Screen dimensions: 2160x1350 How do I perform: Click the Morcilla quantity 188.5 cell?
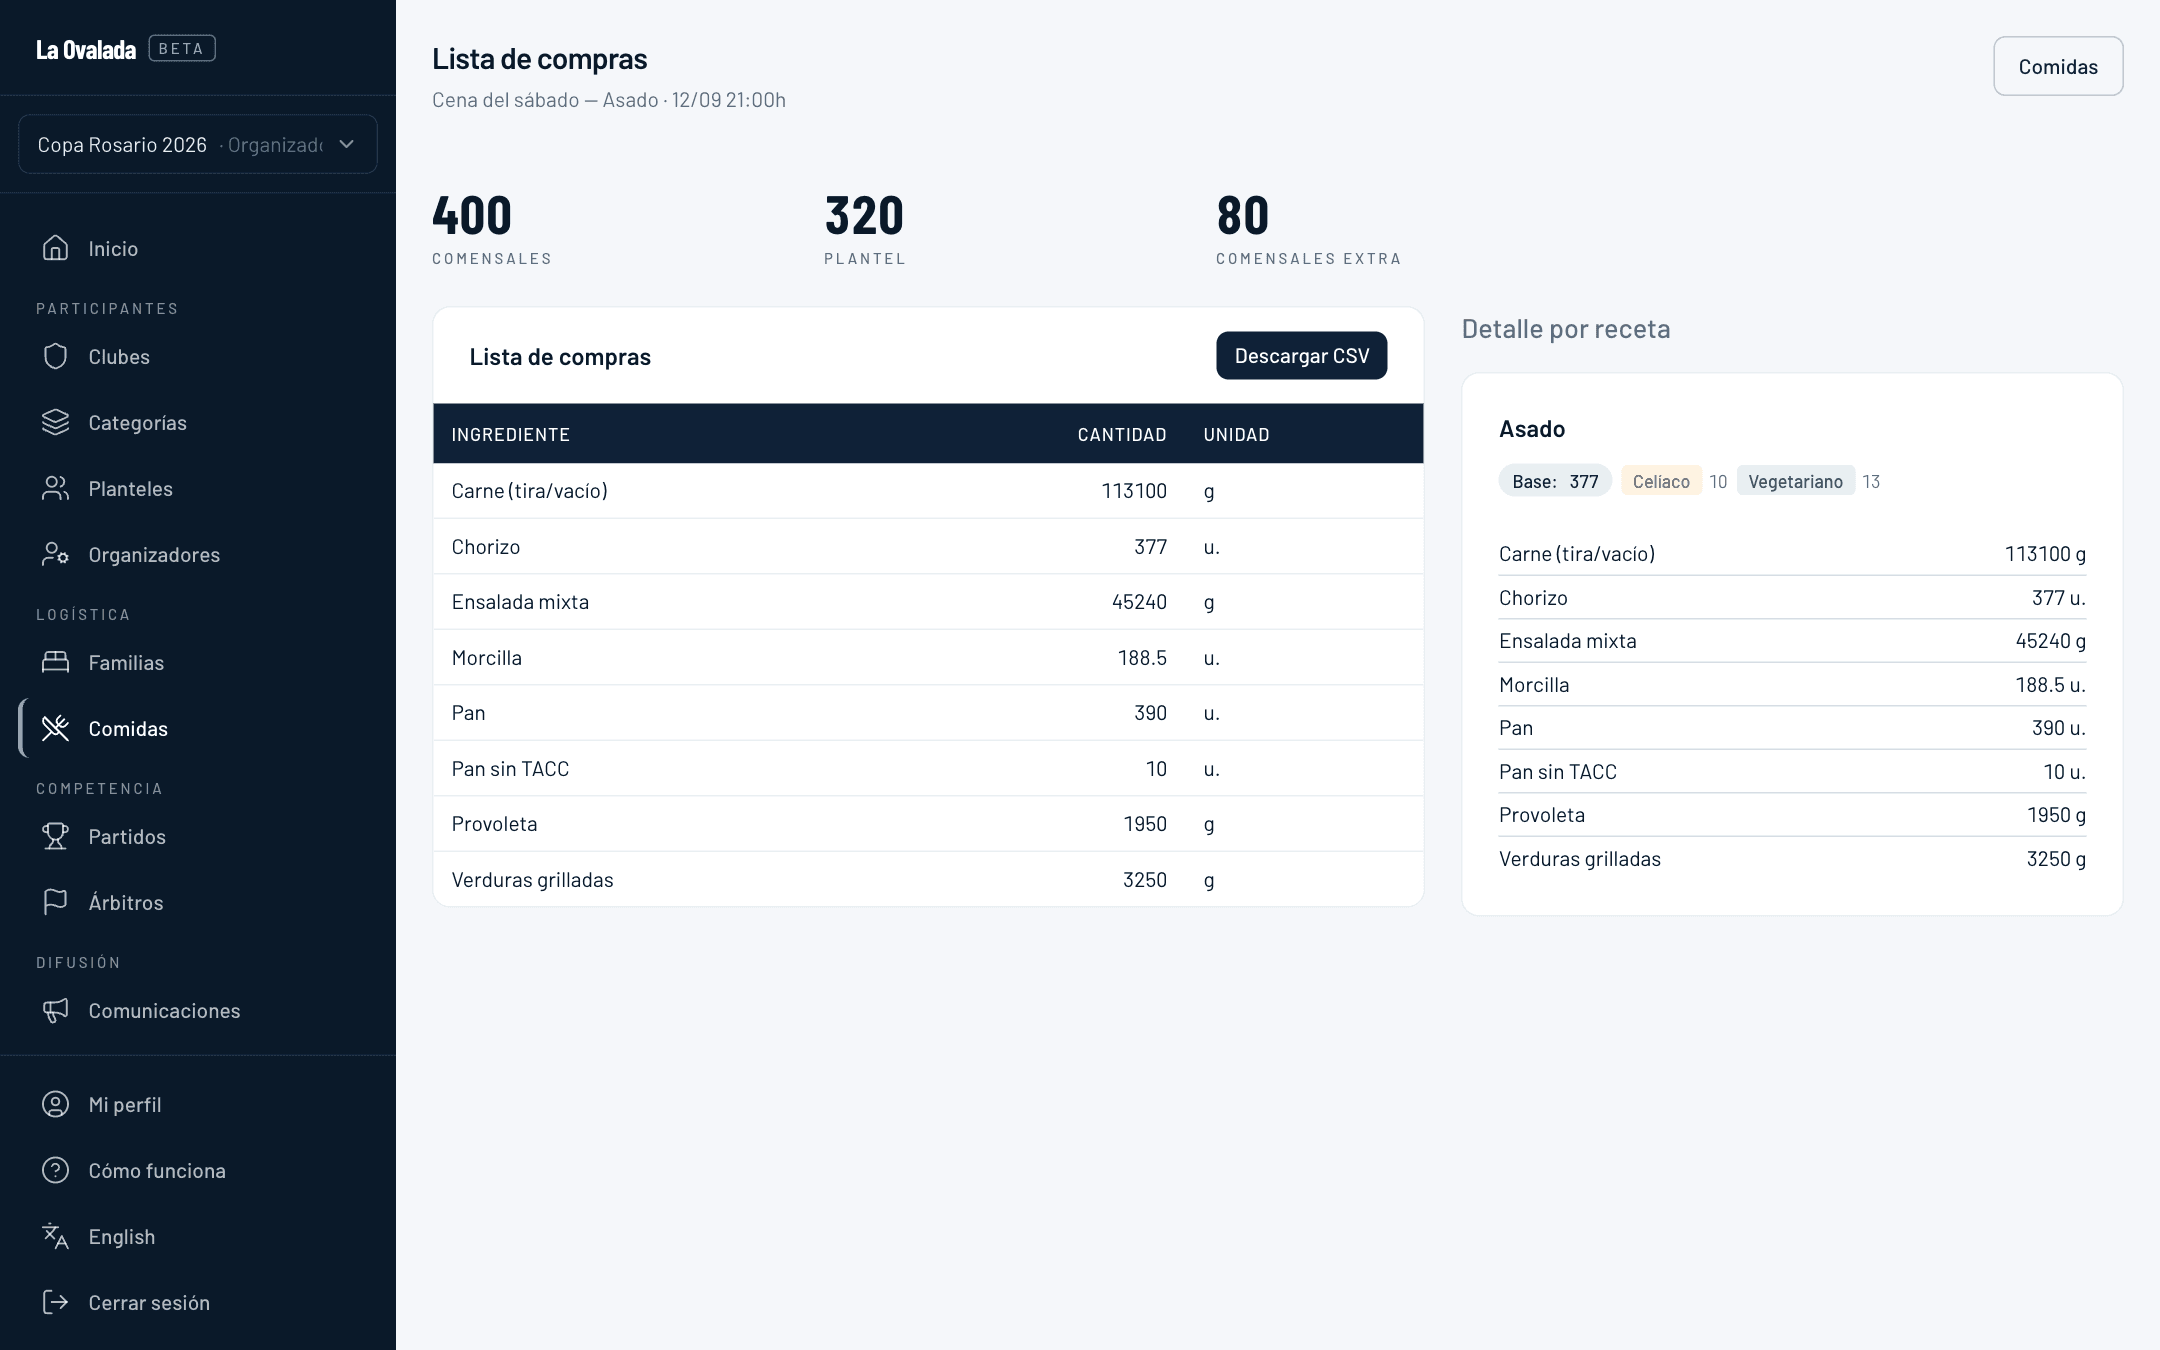(x=1142, y=658)
